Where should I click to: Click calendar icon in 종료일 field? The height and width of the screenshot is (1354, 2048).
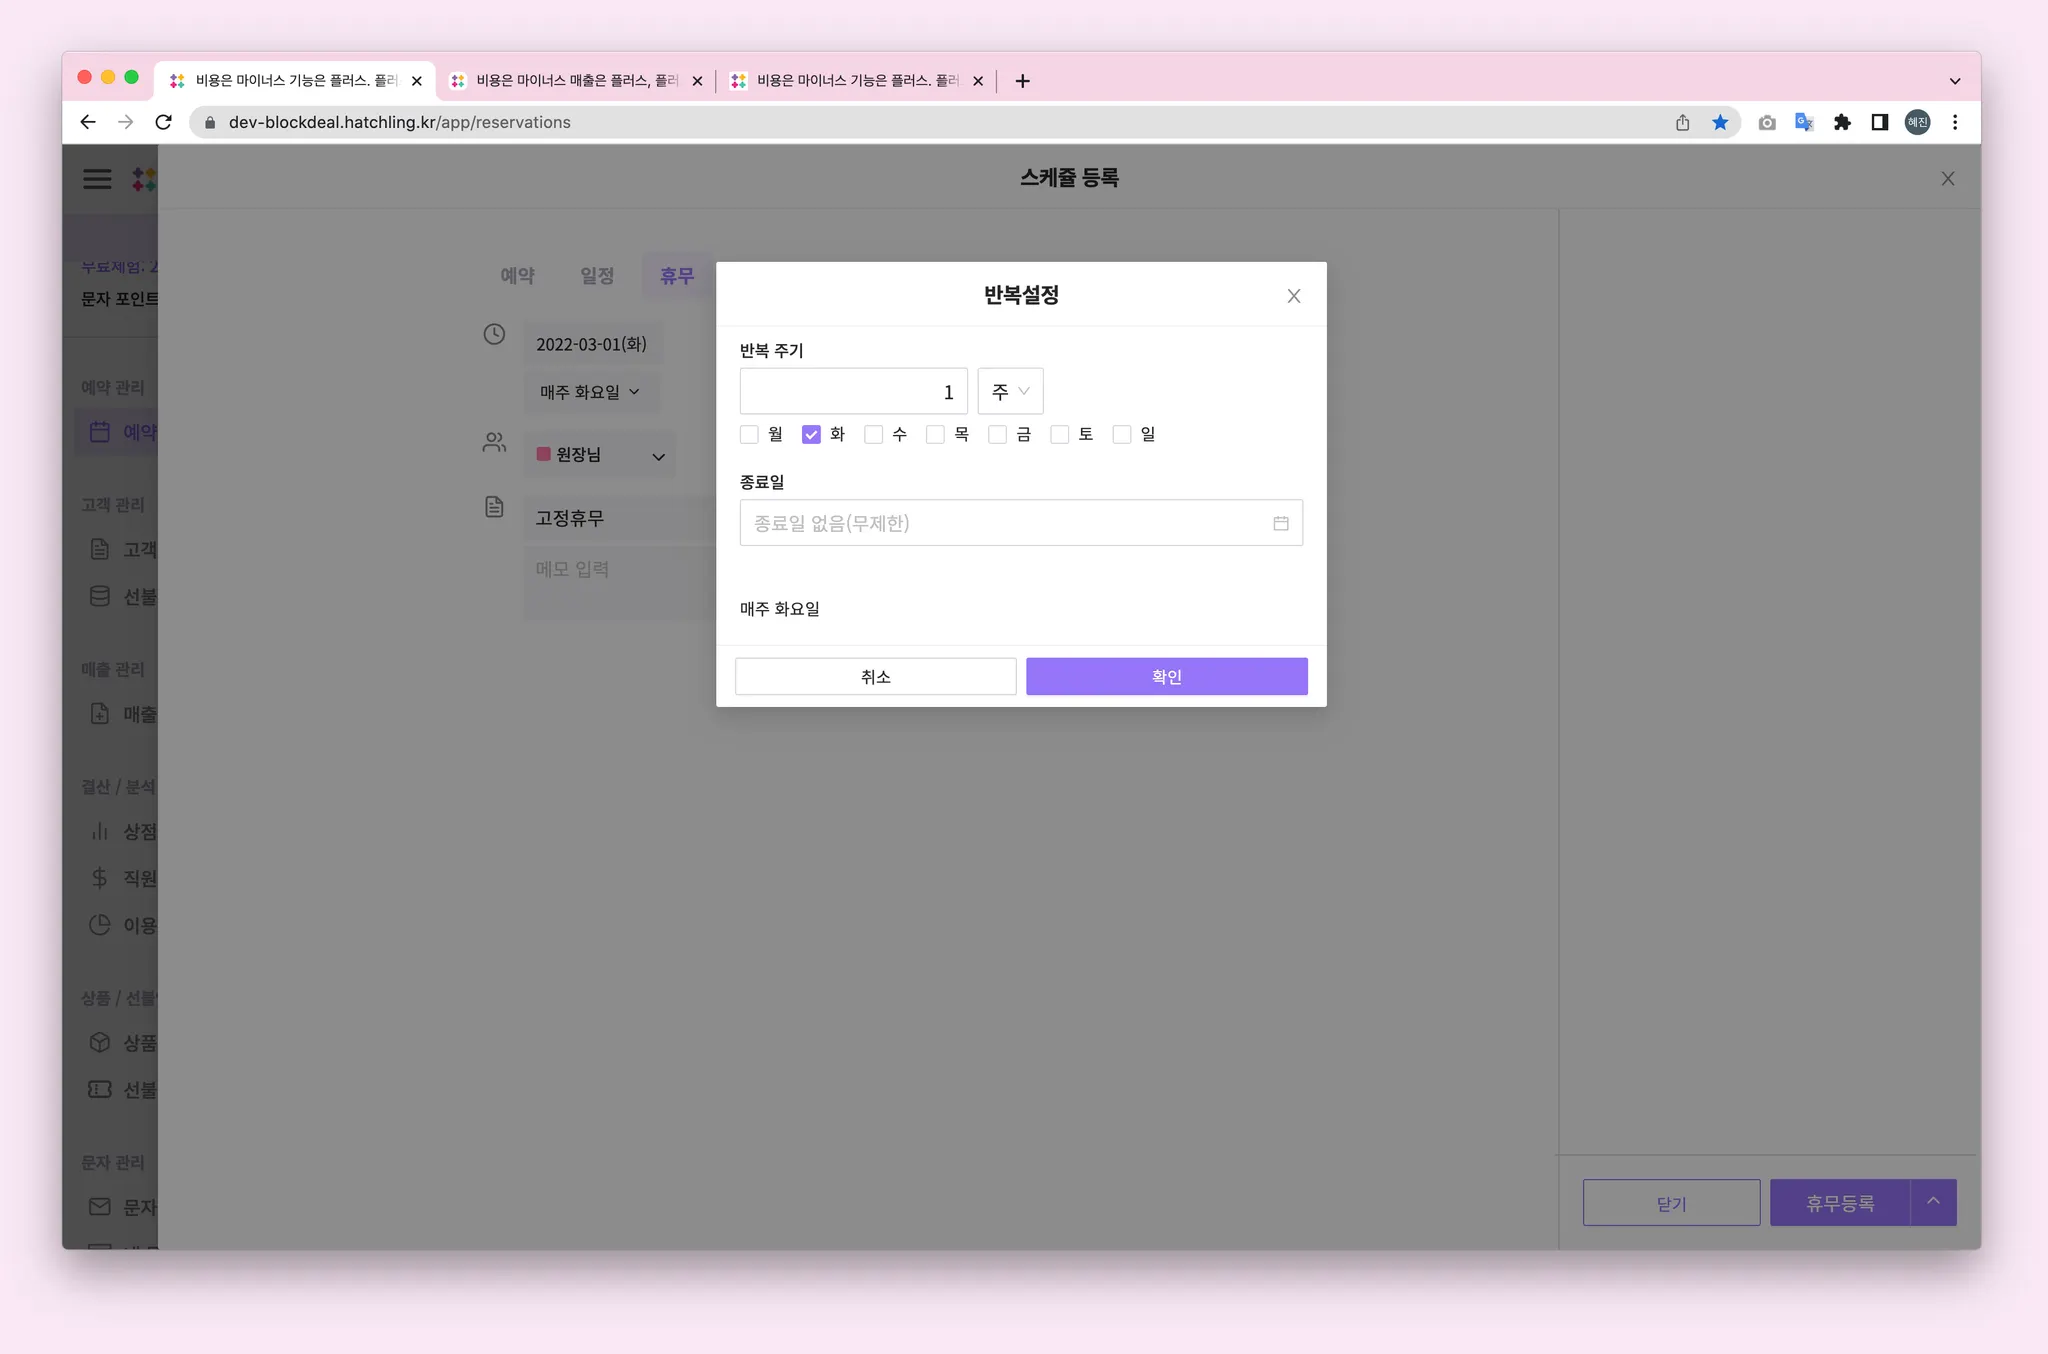[1280, 523]
